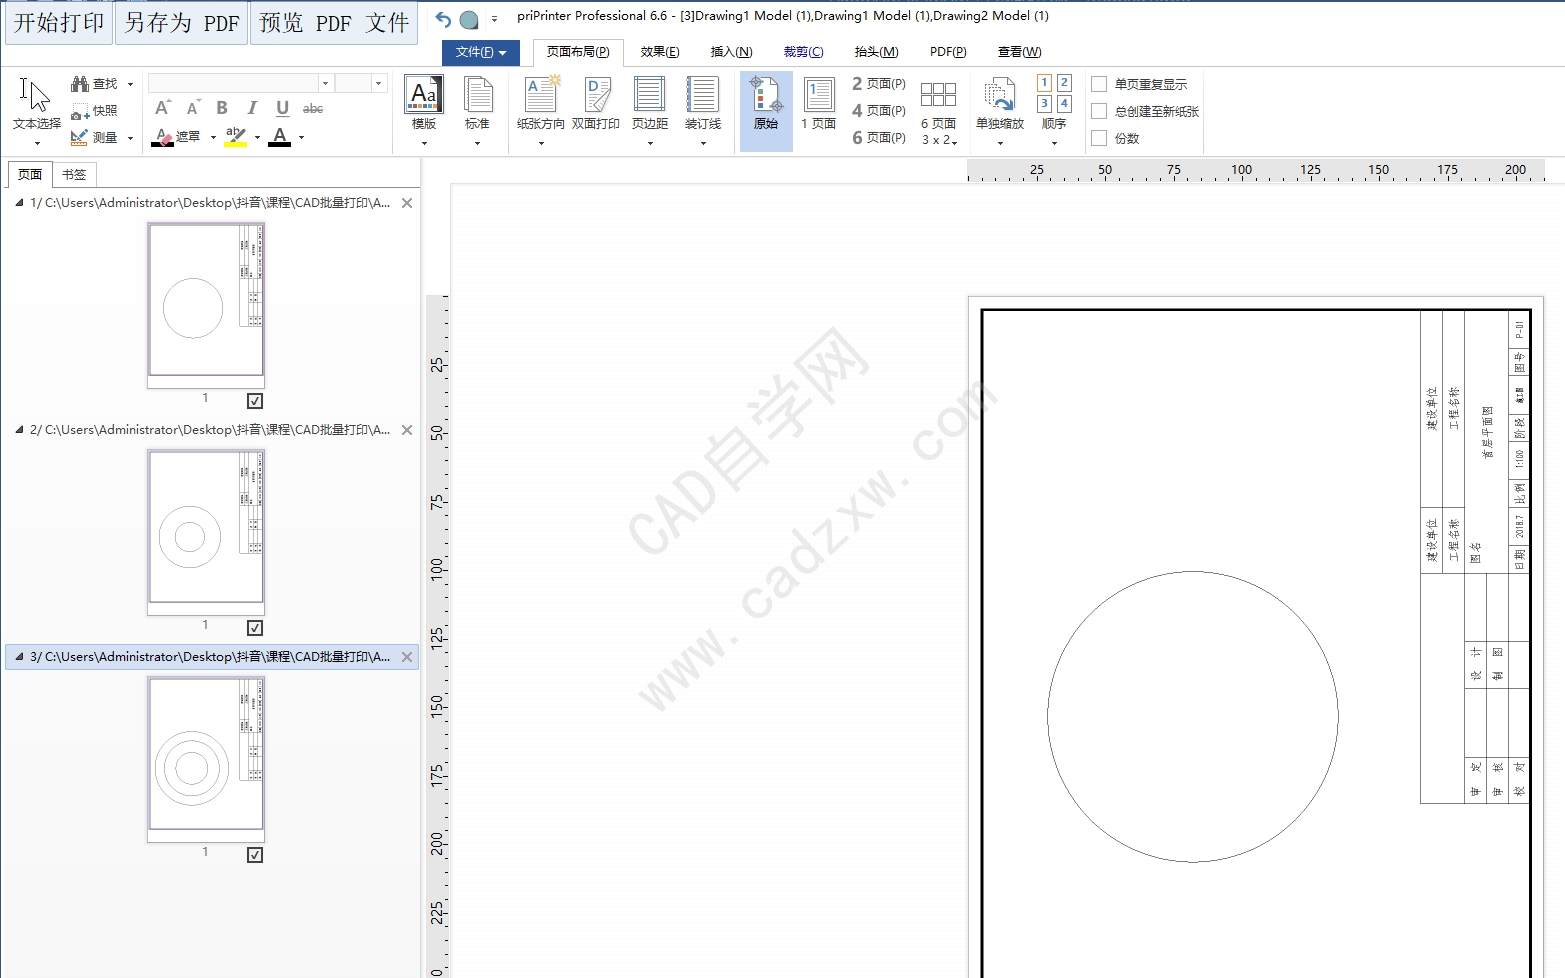Expand the 测量 dropdown arrow
The width and height of the screenshot is (1565, 978).
[x=130, y=138]
